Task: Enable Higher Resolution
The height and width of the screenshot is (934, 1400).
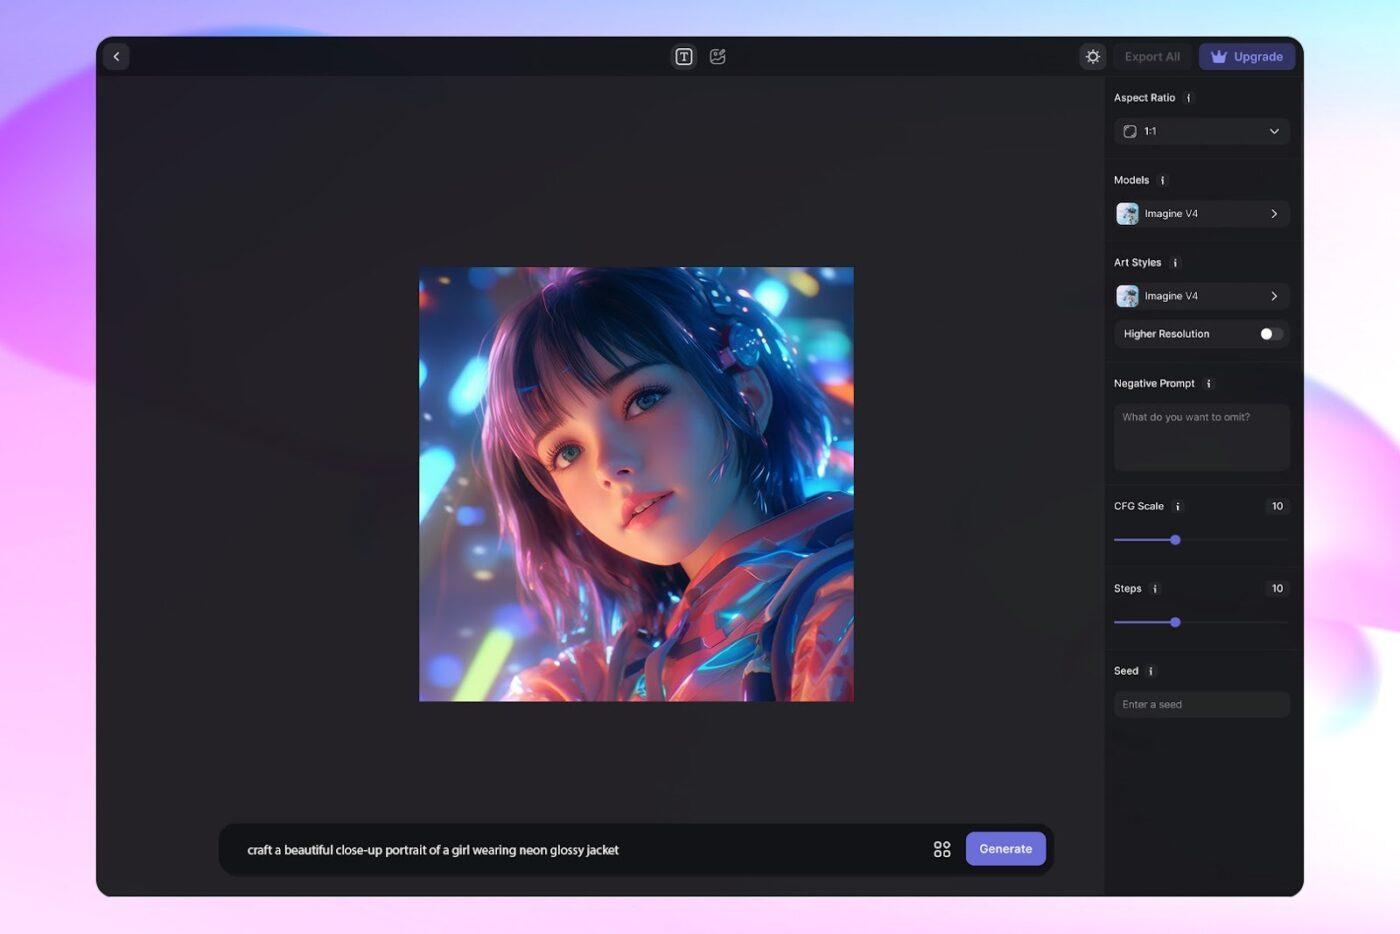Action: tap(1269, 333)
